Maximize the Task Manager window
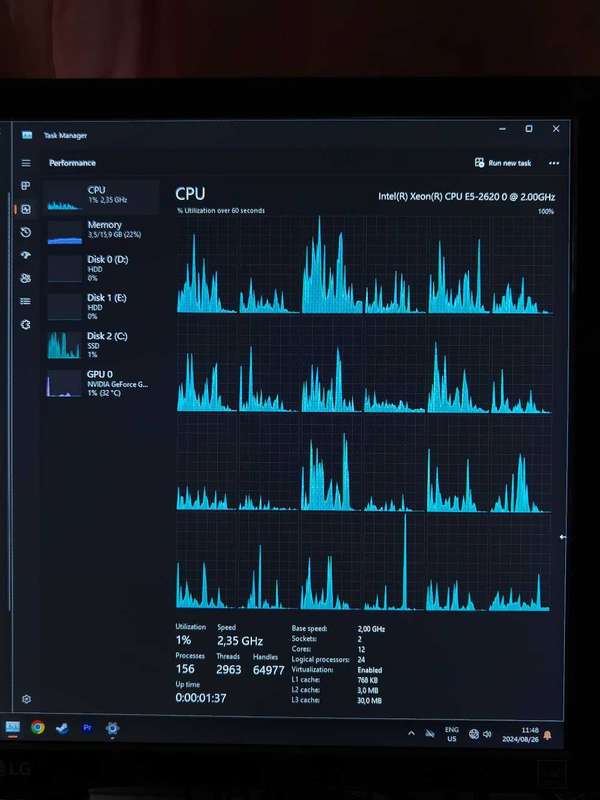 tap(529, 129)
